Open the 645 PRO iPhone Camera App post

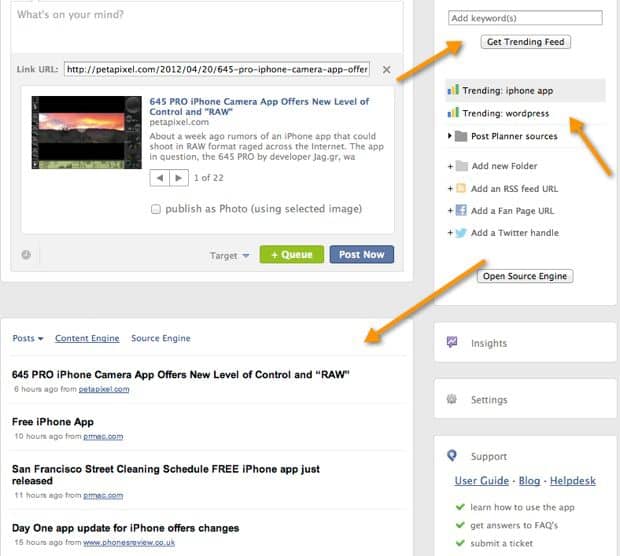point(181,374)
